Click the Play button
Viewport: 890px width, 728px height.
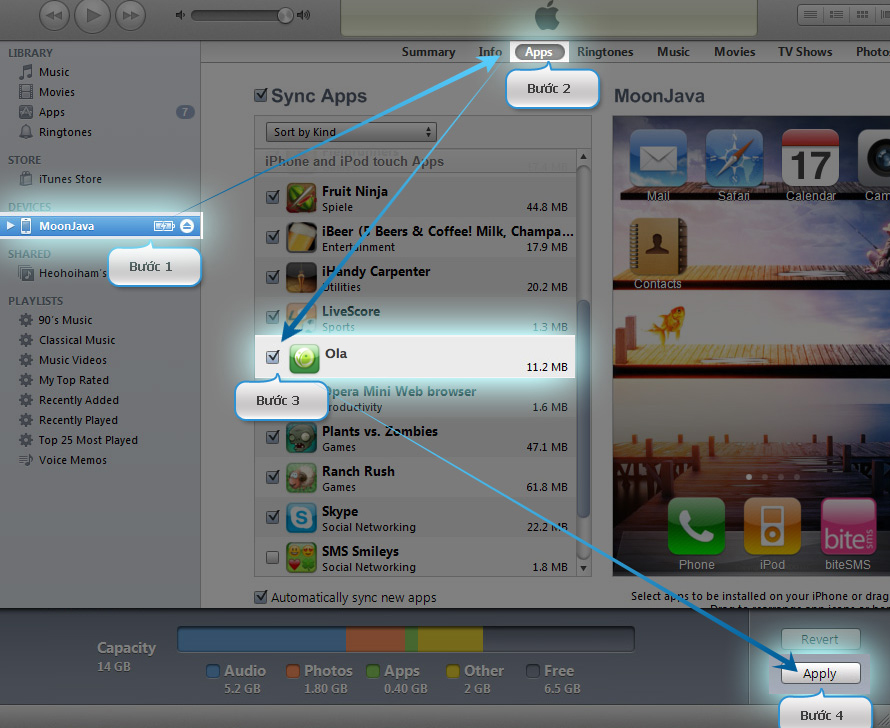coord(92,15)
